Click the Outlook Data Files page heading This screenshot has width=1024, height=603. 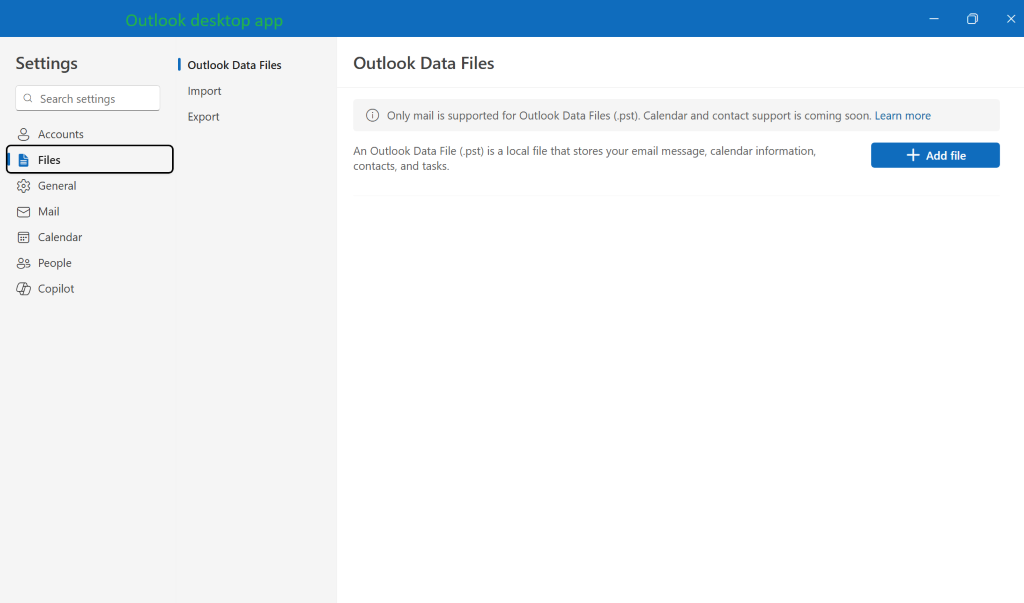point(424,63)
